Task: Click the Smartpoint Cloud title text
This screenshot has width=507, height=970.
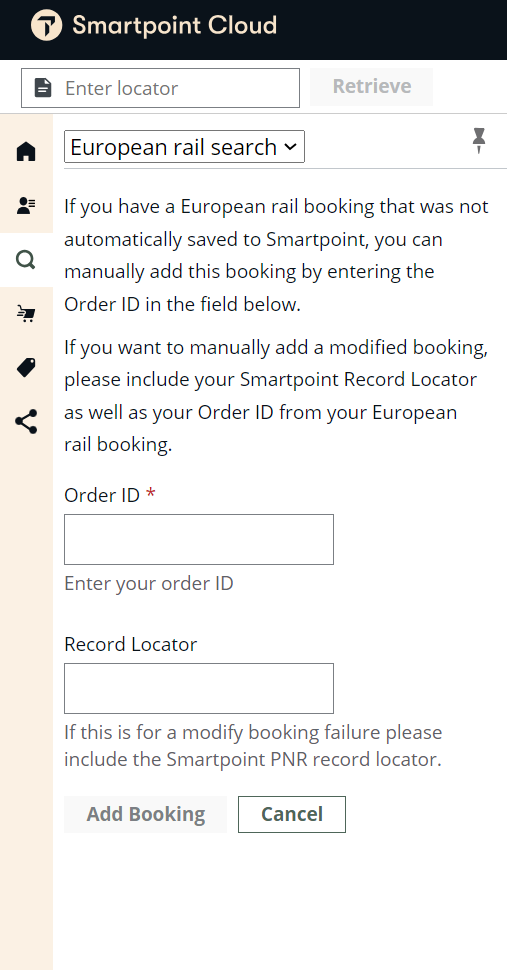Action: point(174,25)
